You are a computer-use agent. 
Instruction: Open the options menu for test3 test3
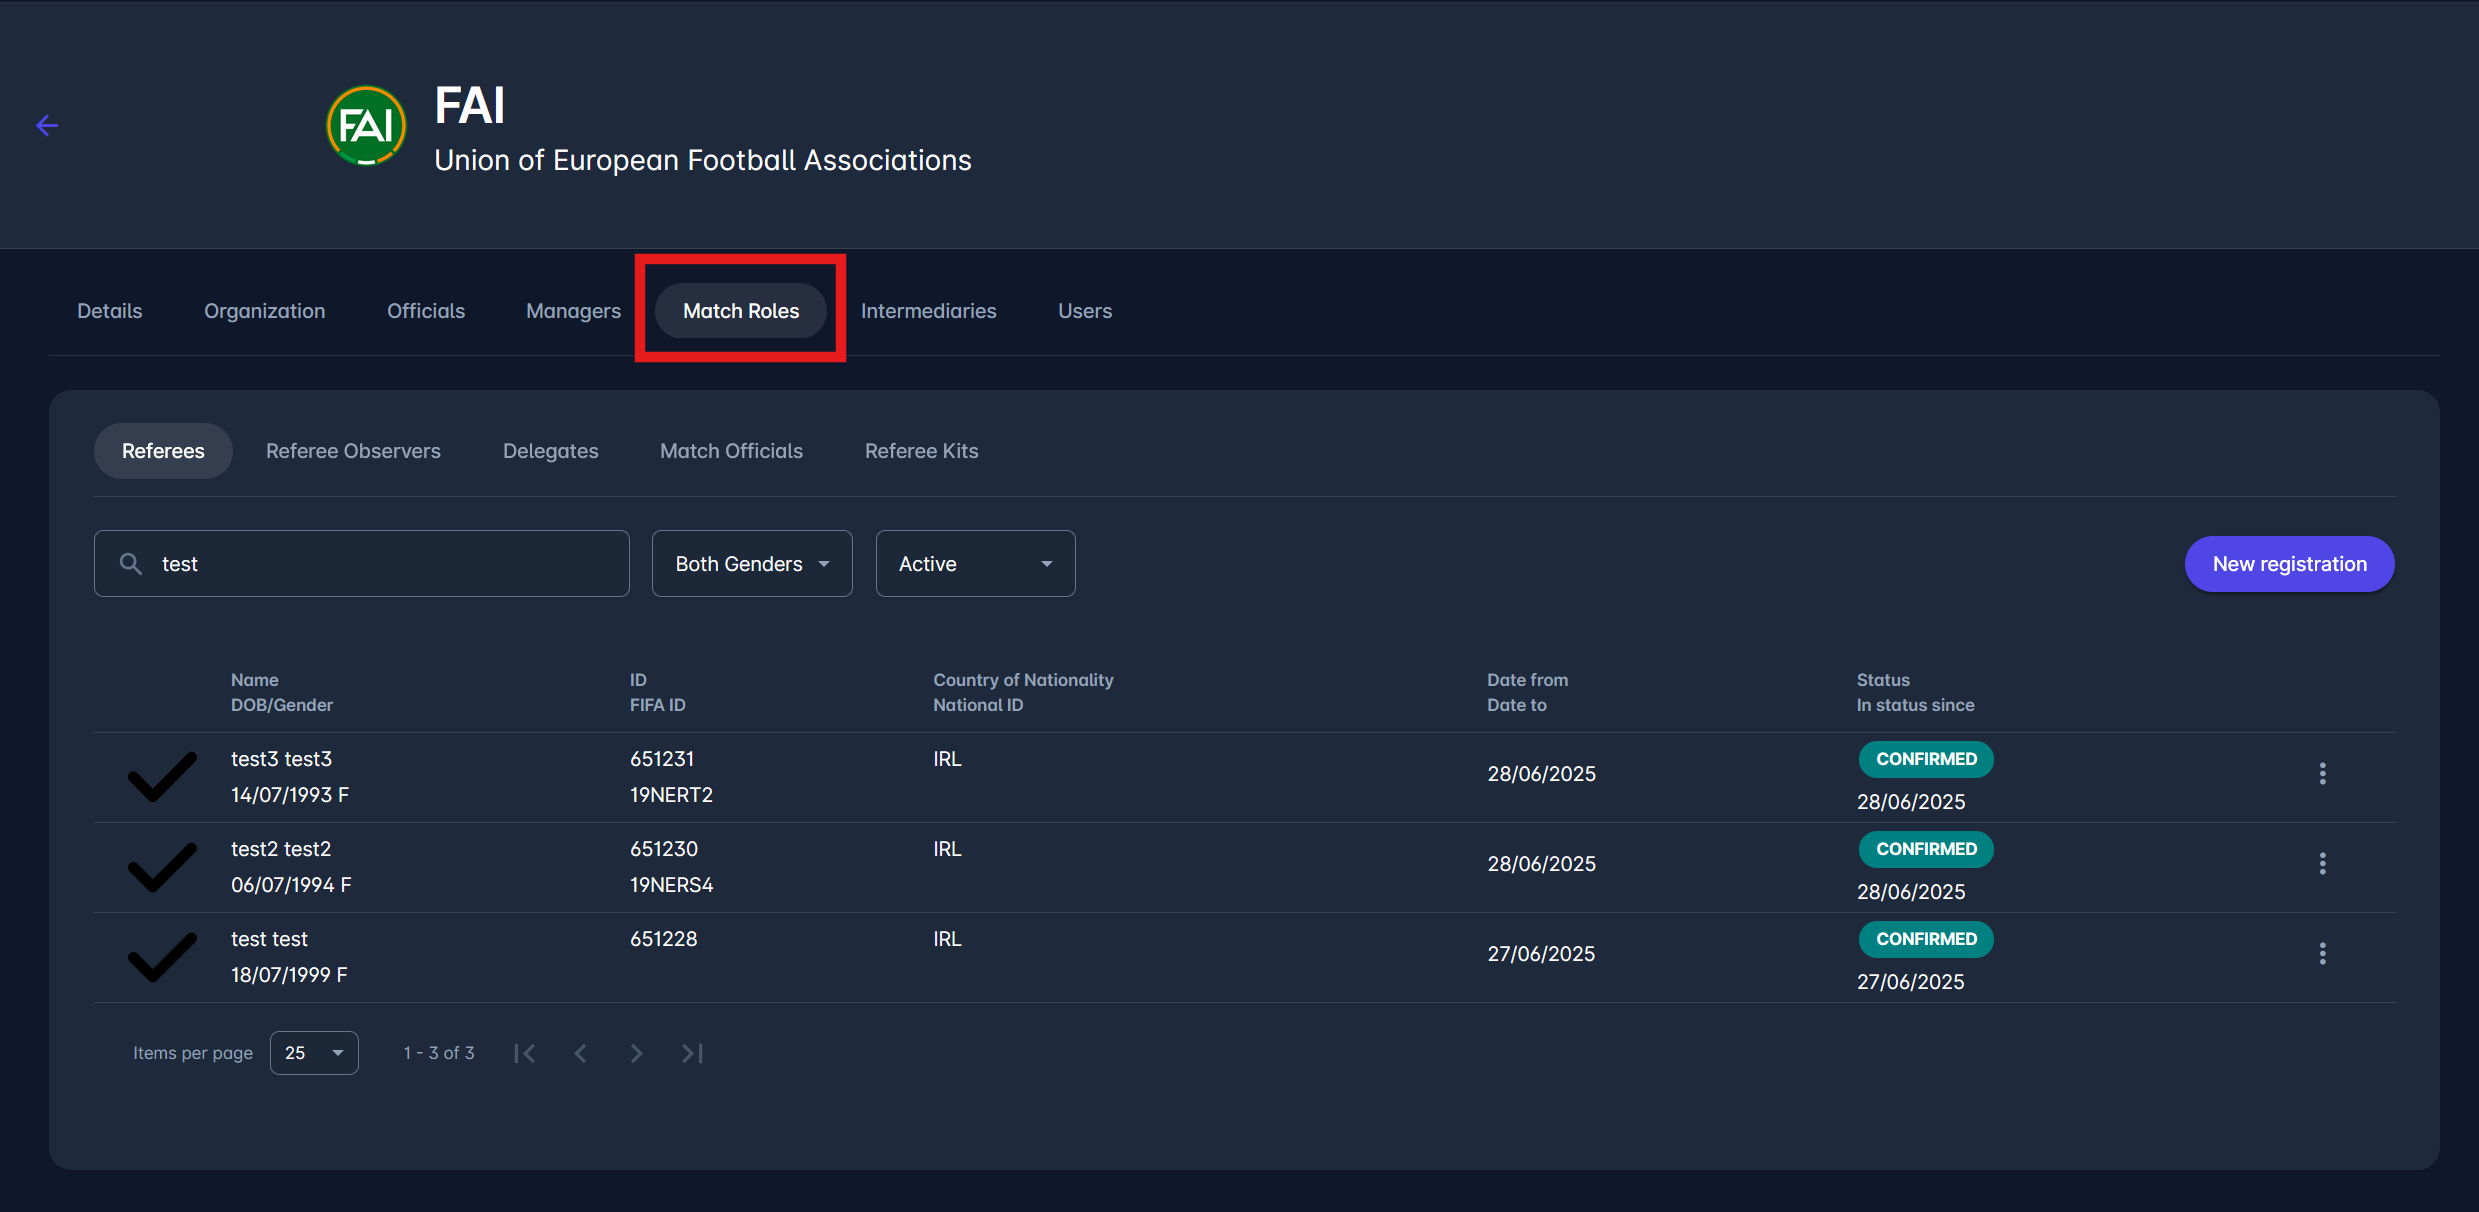coord(2322,773)
